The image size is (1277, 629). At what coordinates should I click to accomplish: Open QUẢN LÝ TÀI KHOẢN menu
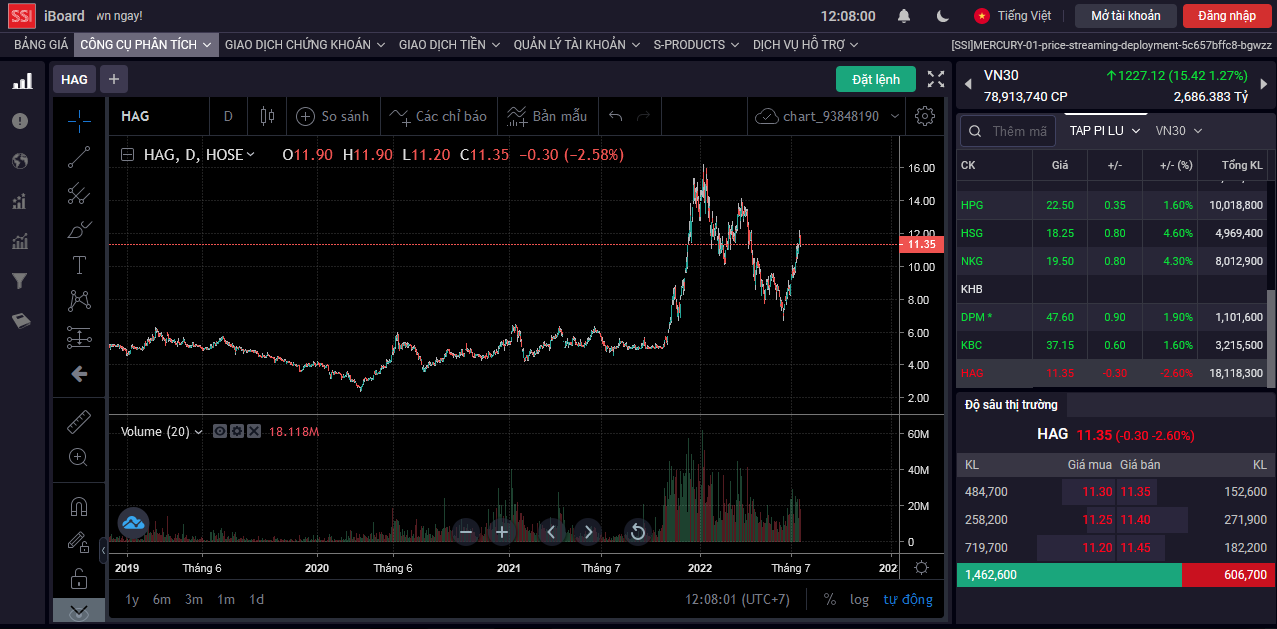tap(577, 45)
